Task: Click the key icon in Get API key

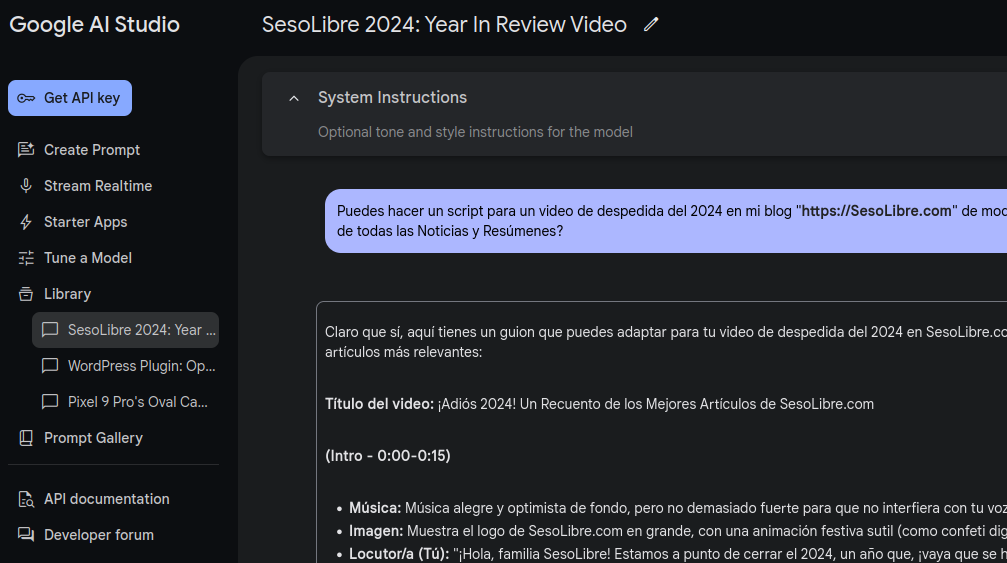Action: [26, 98]
